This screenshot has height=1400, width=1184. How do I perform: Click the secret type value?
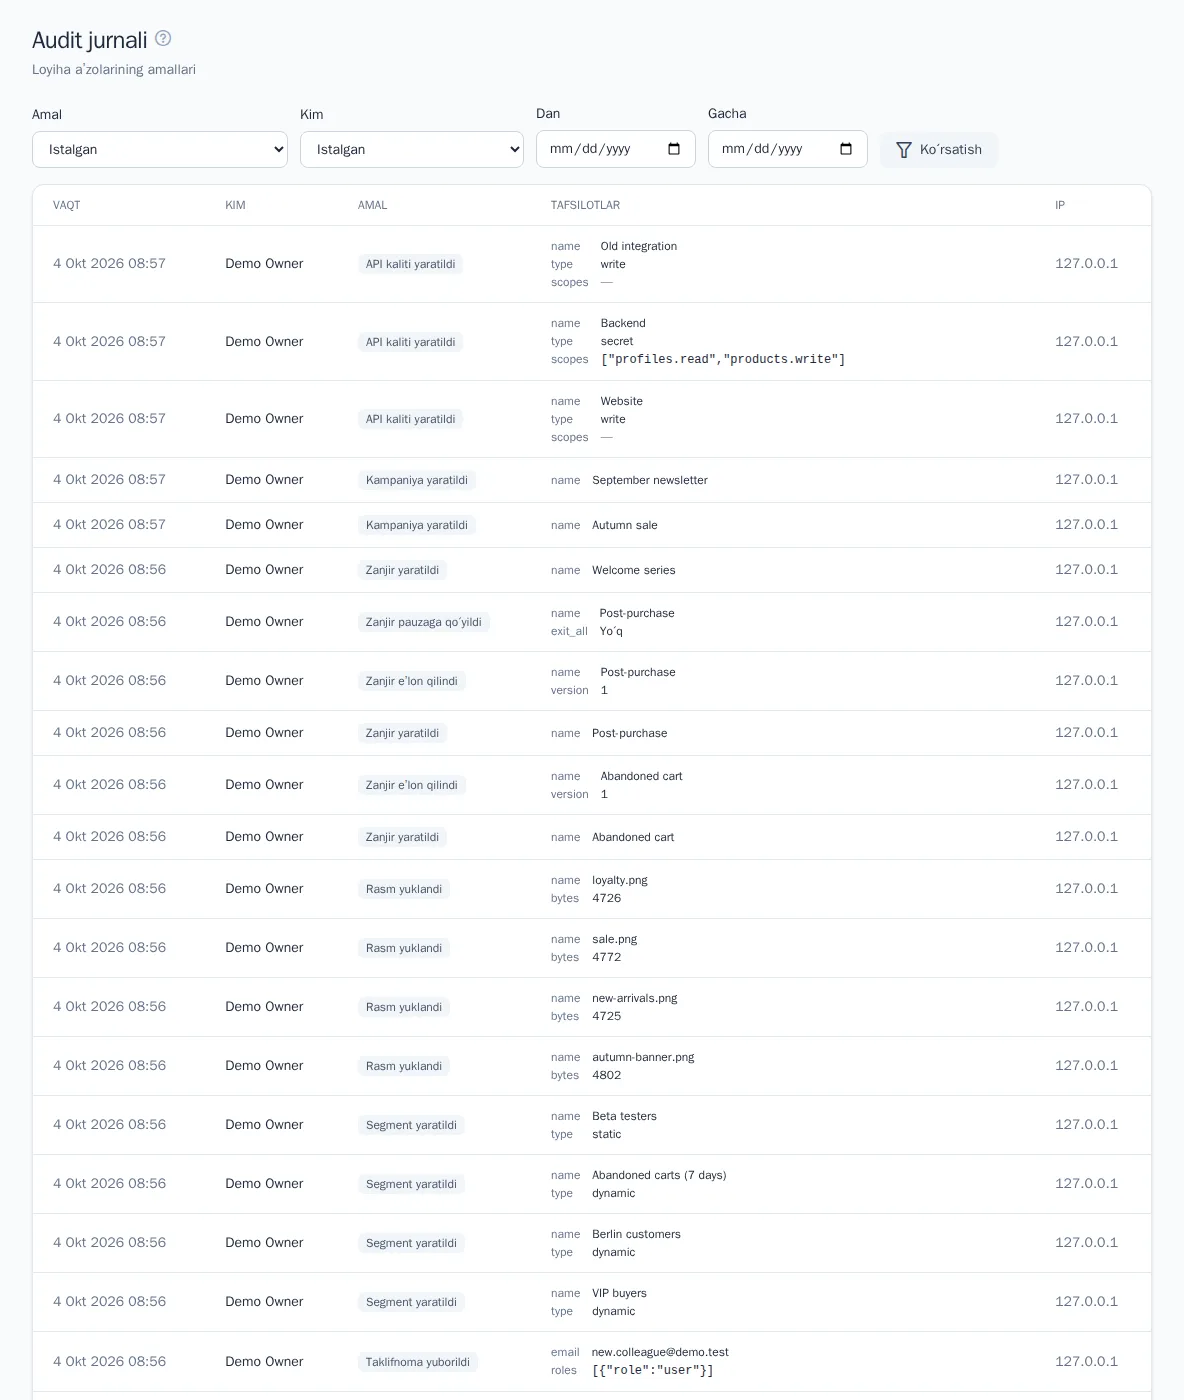617,341
